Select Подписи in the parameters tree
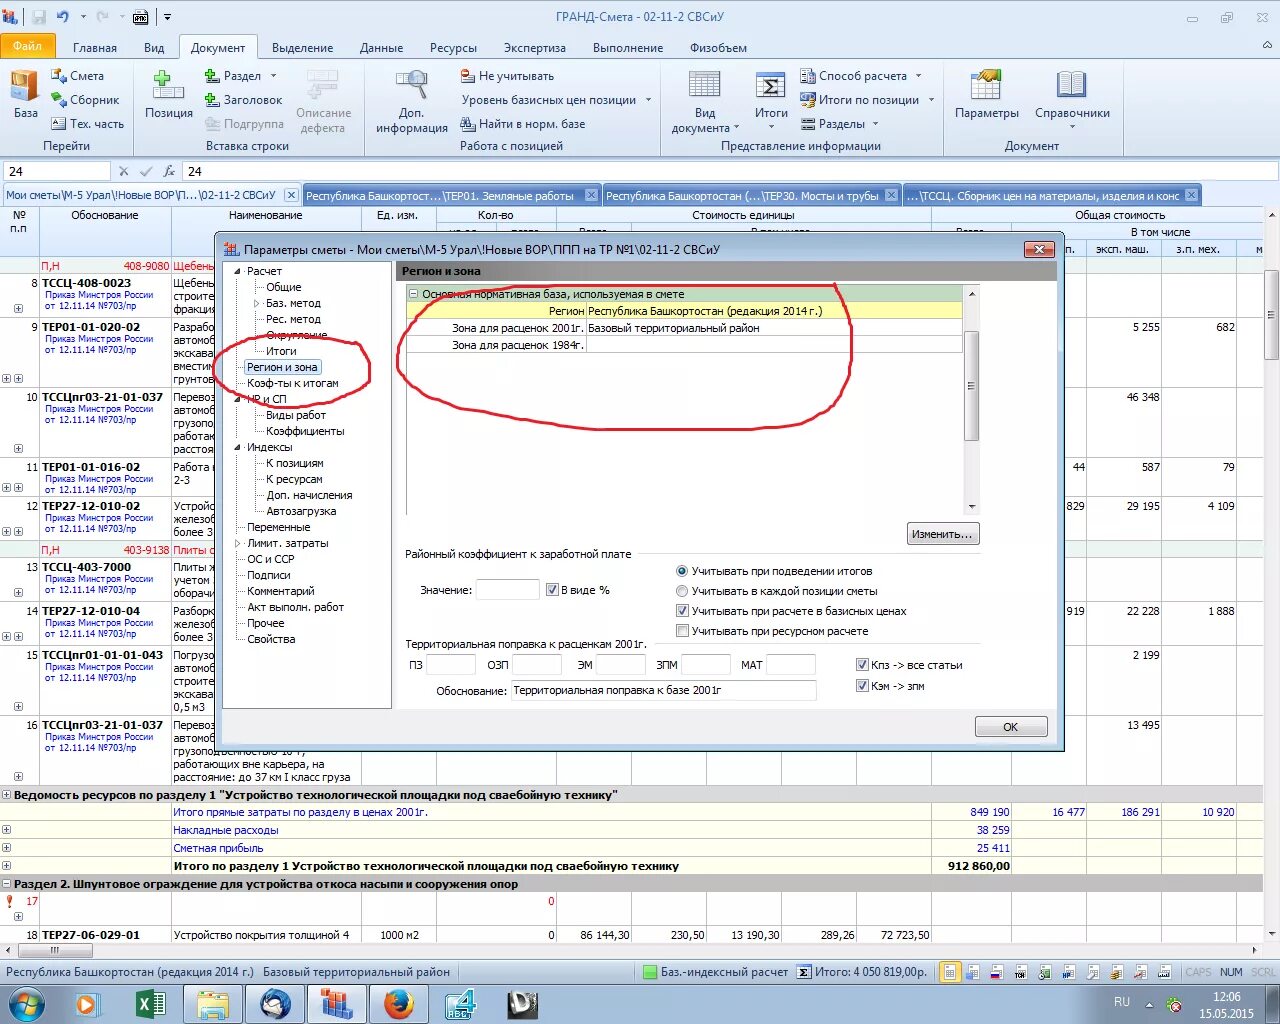 (x=269, y=575)
